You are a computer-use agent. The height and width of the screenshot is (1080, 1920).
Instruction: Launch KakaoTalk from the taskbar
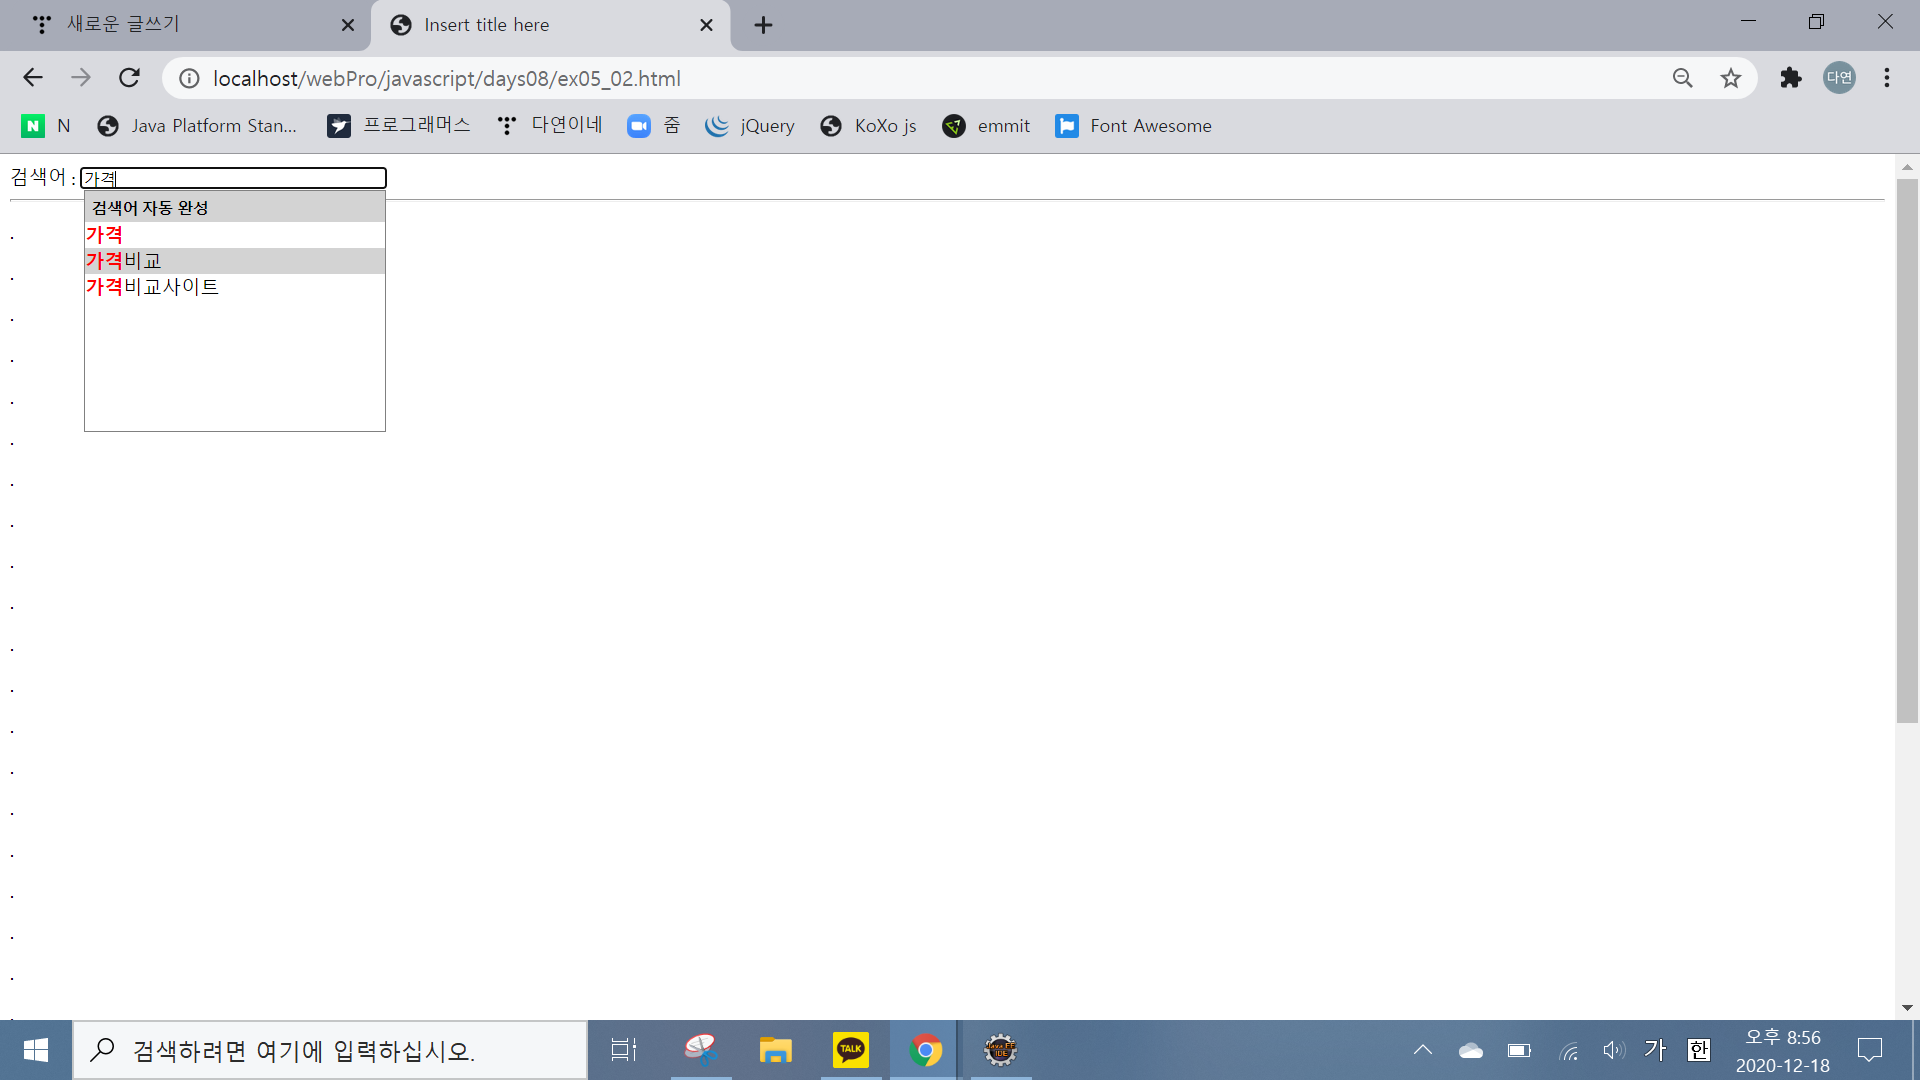tap(850, 1050)
